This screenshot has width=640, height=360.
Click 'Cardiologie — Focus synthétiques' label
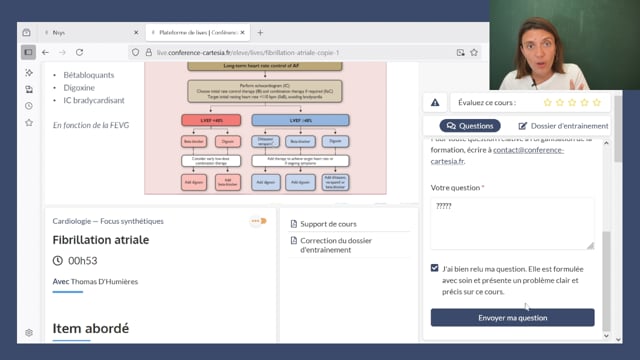108,221
